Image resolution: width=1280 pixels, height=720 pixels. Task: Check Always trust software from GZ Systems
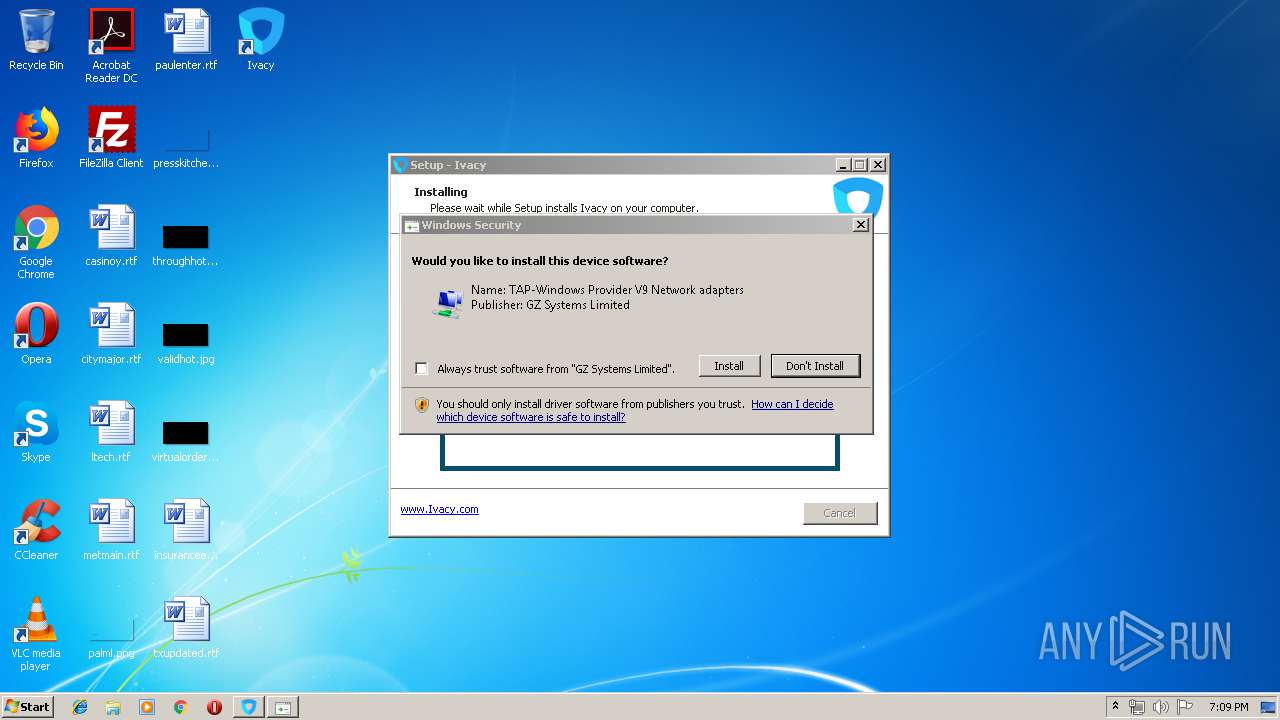[422, 368]
